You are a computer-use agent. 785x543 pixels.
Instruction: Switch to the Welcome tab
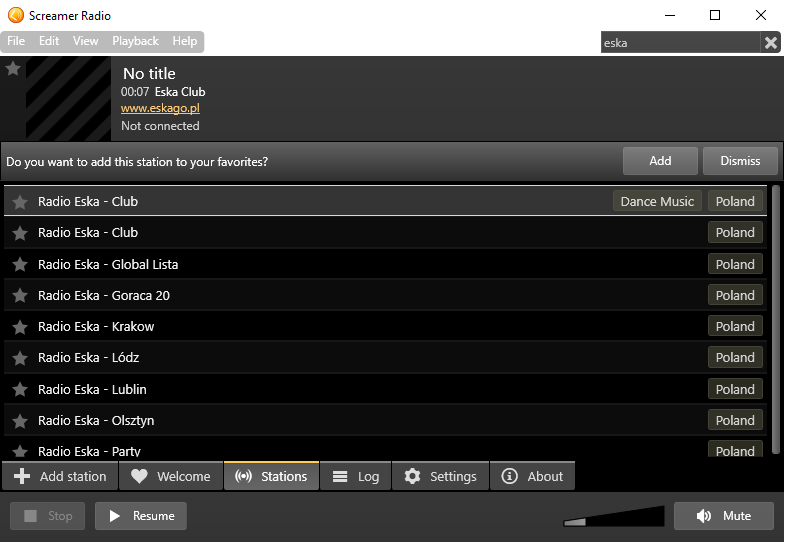click(171, 476)
